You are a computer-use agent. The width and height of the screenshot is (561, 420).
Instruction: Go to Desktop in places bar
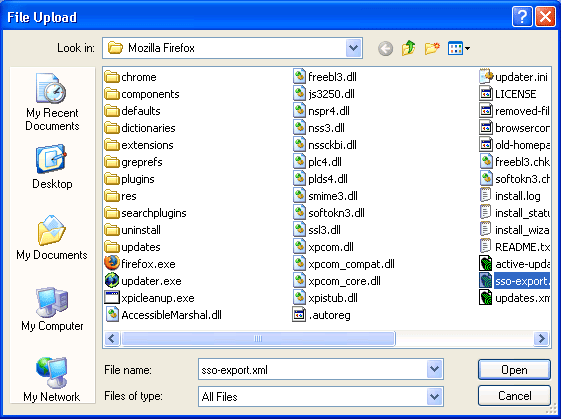[52, 167]
